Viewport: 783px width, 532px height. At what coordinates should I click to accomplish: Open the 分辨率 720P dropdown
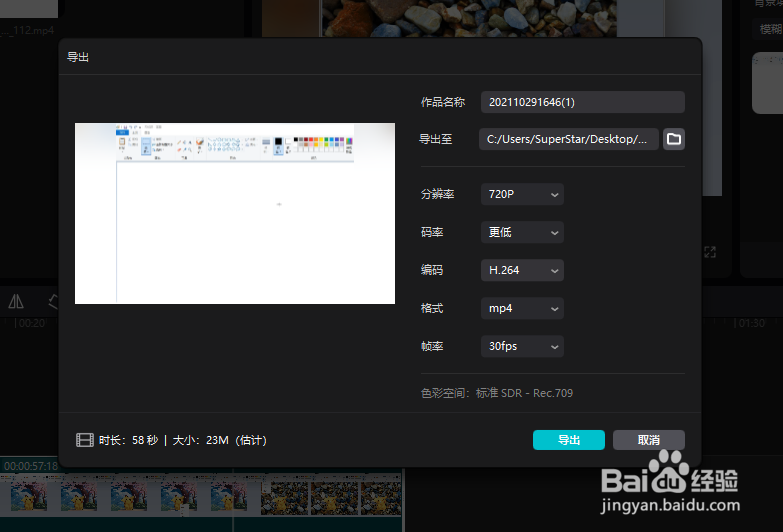click(522, 194)
